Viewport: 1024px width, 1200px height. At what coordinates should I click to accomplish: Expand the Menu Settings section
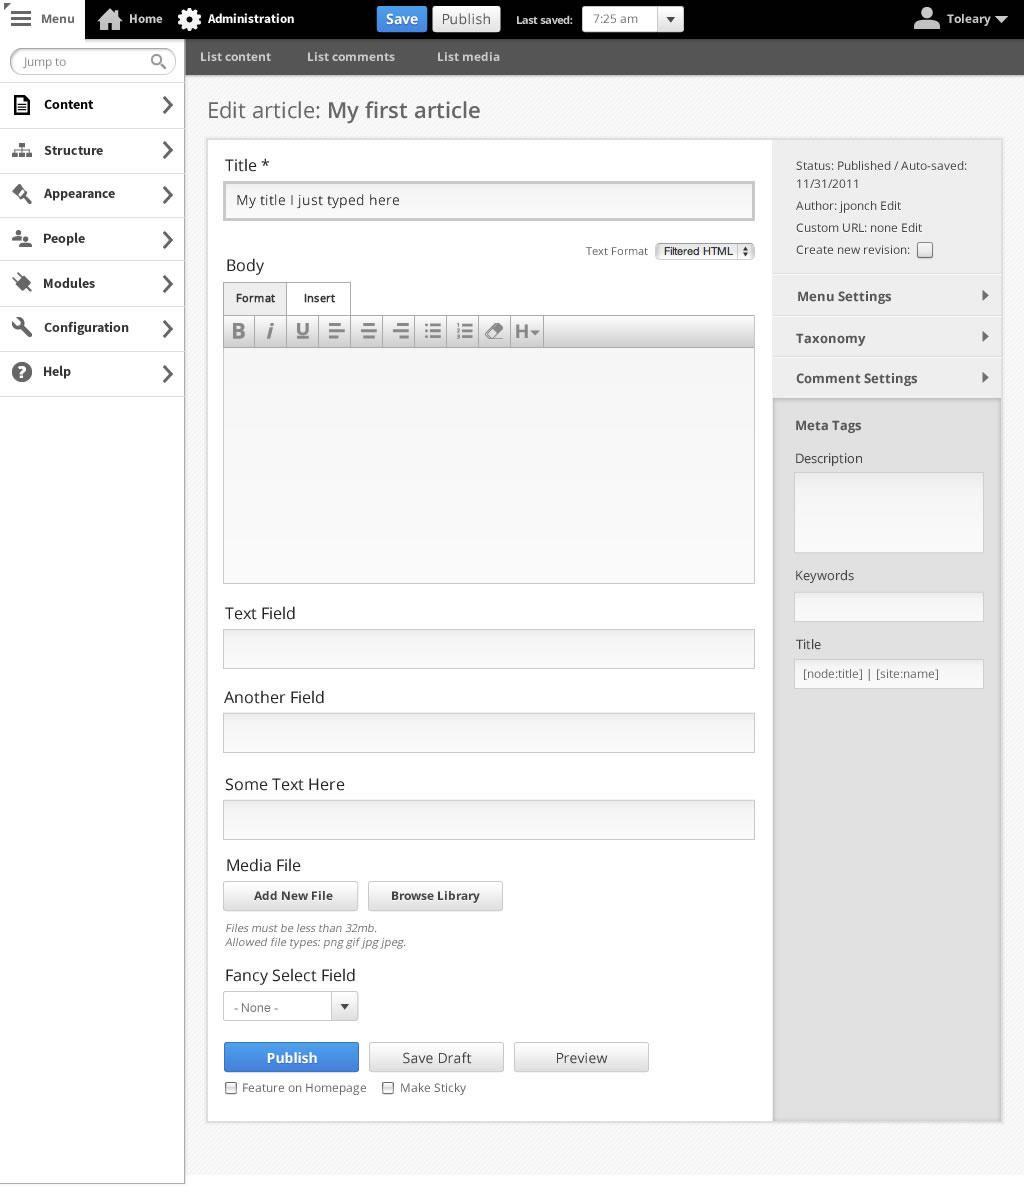coord(887,296)
